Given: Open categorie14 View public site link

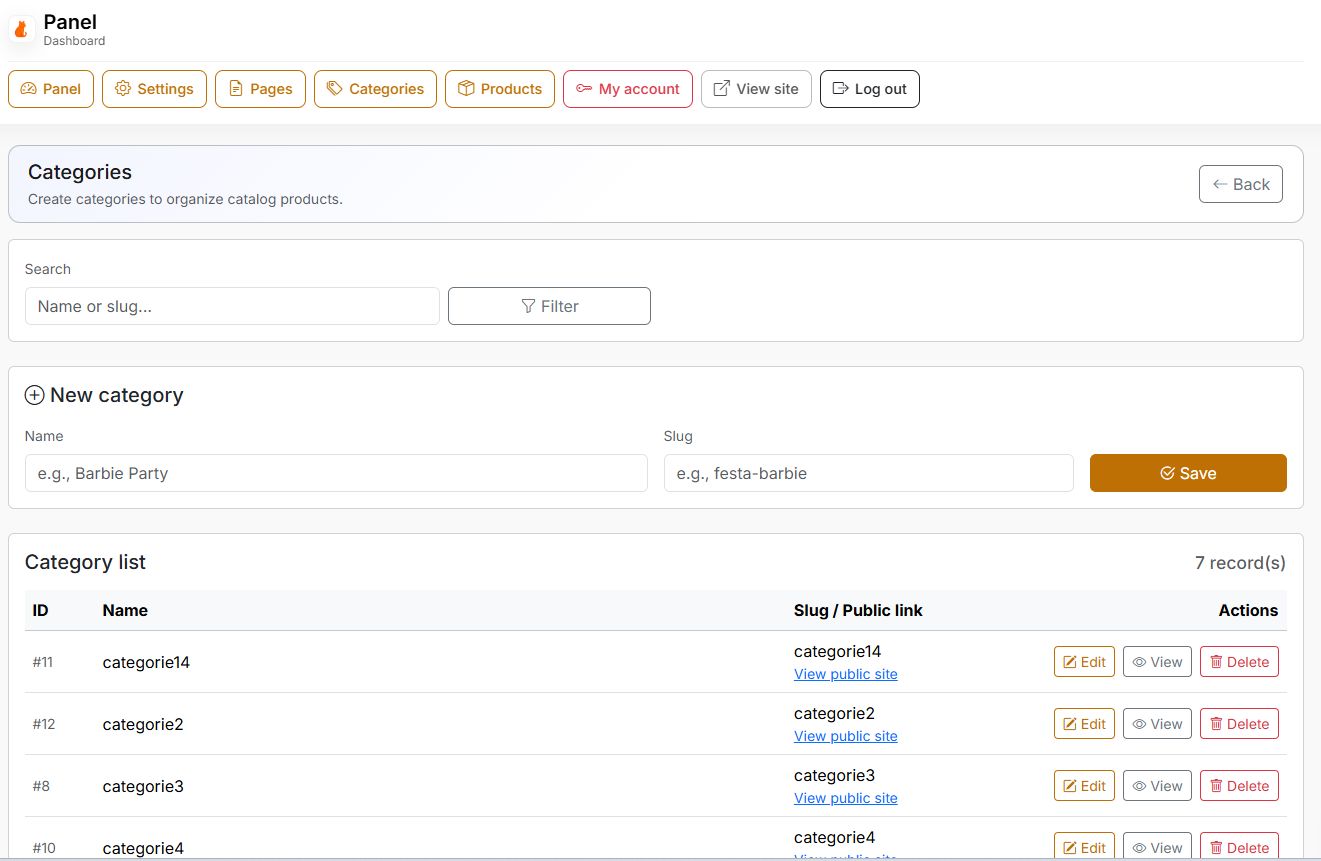Looking at the screenshot, I should click(x=846, y=674).
